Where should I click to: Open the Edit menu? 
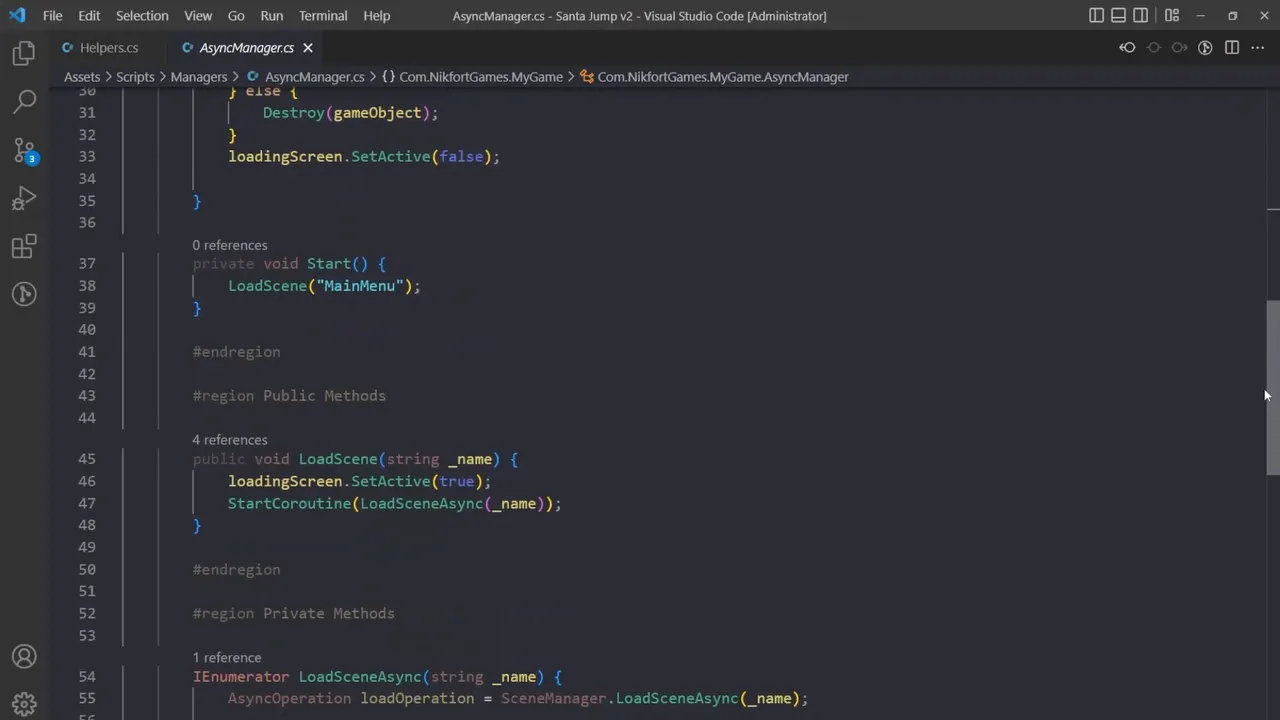pyautogui.click(x=89, y=16)
